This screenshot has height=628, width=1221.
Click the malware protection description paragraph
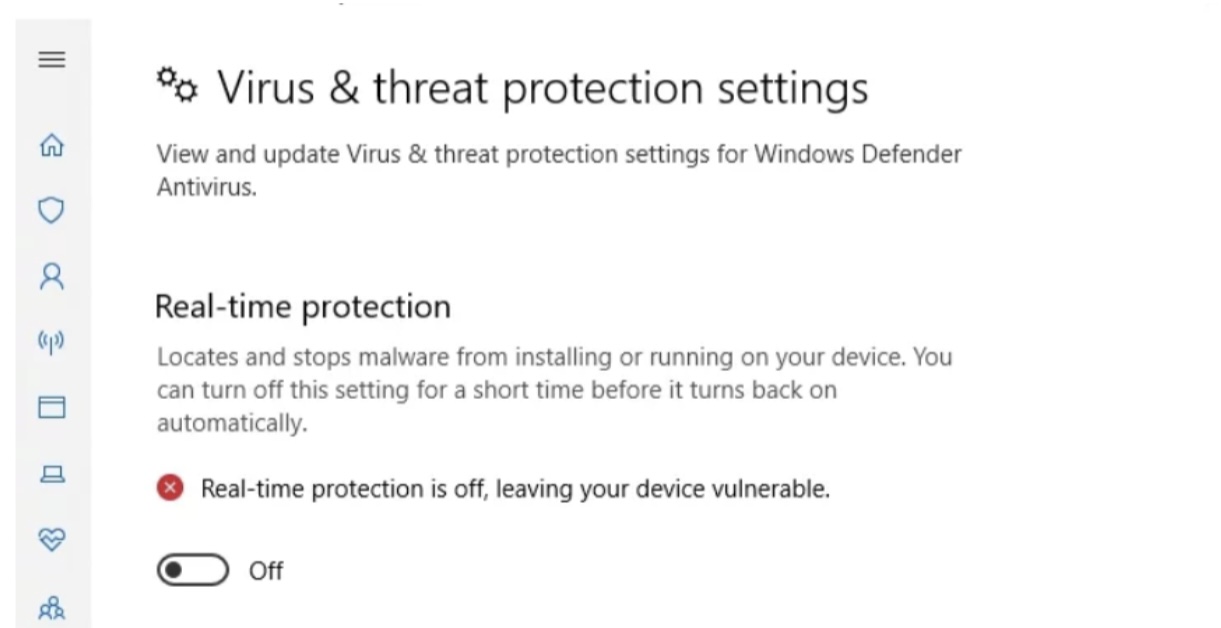553,389
